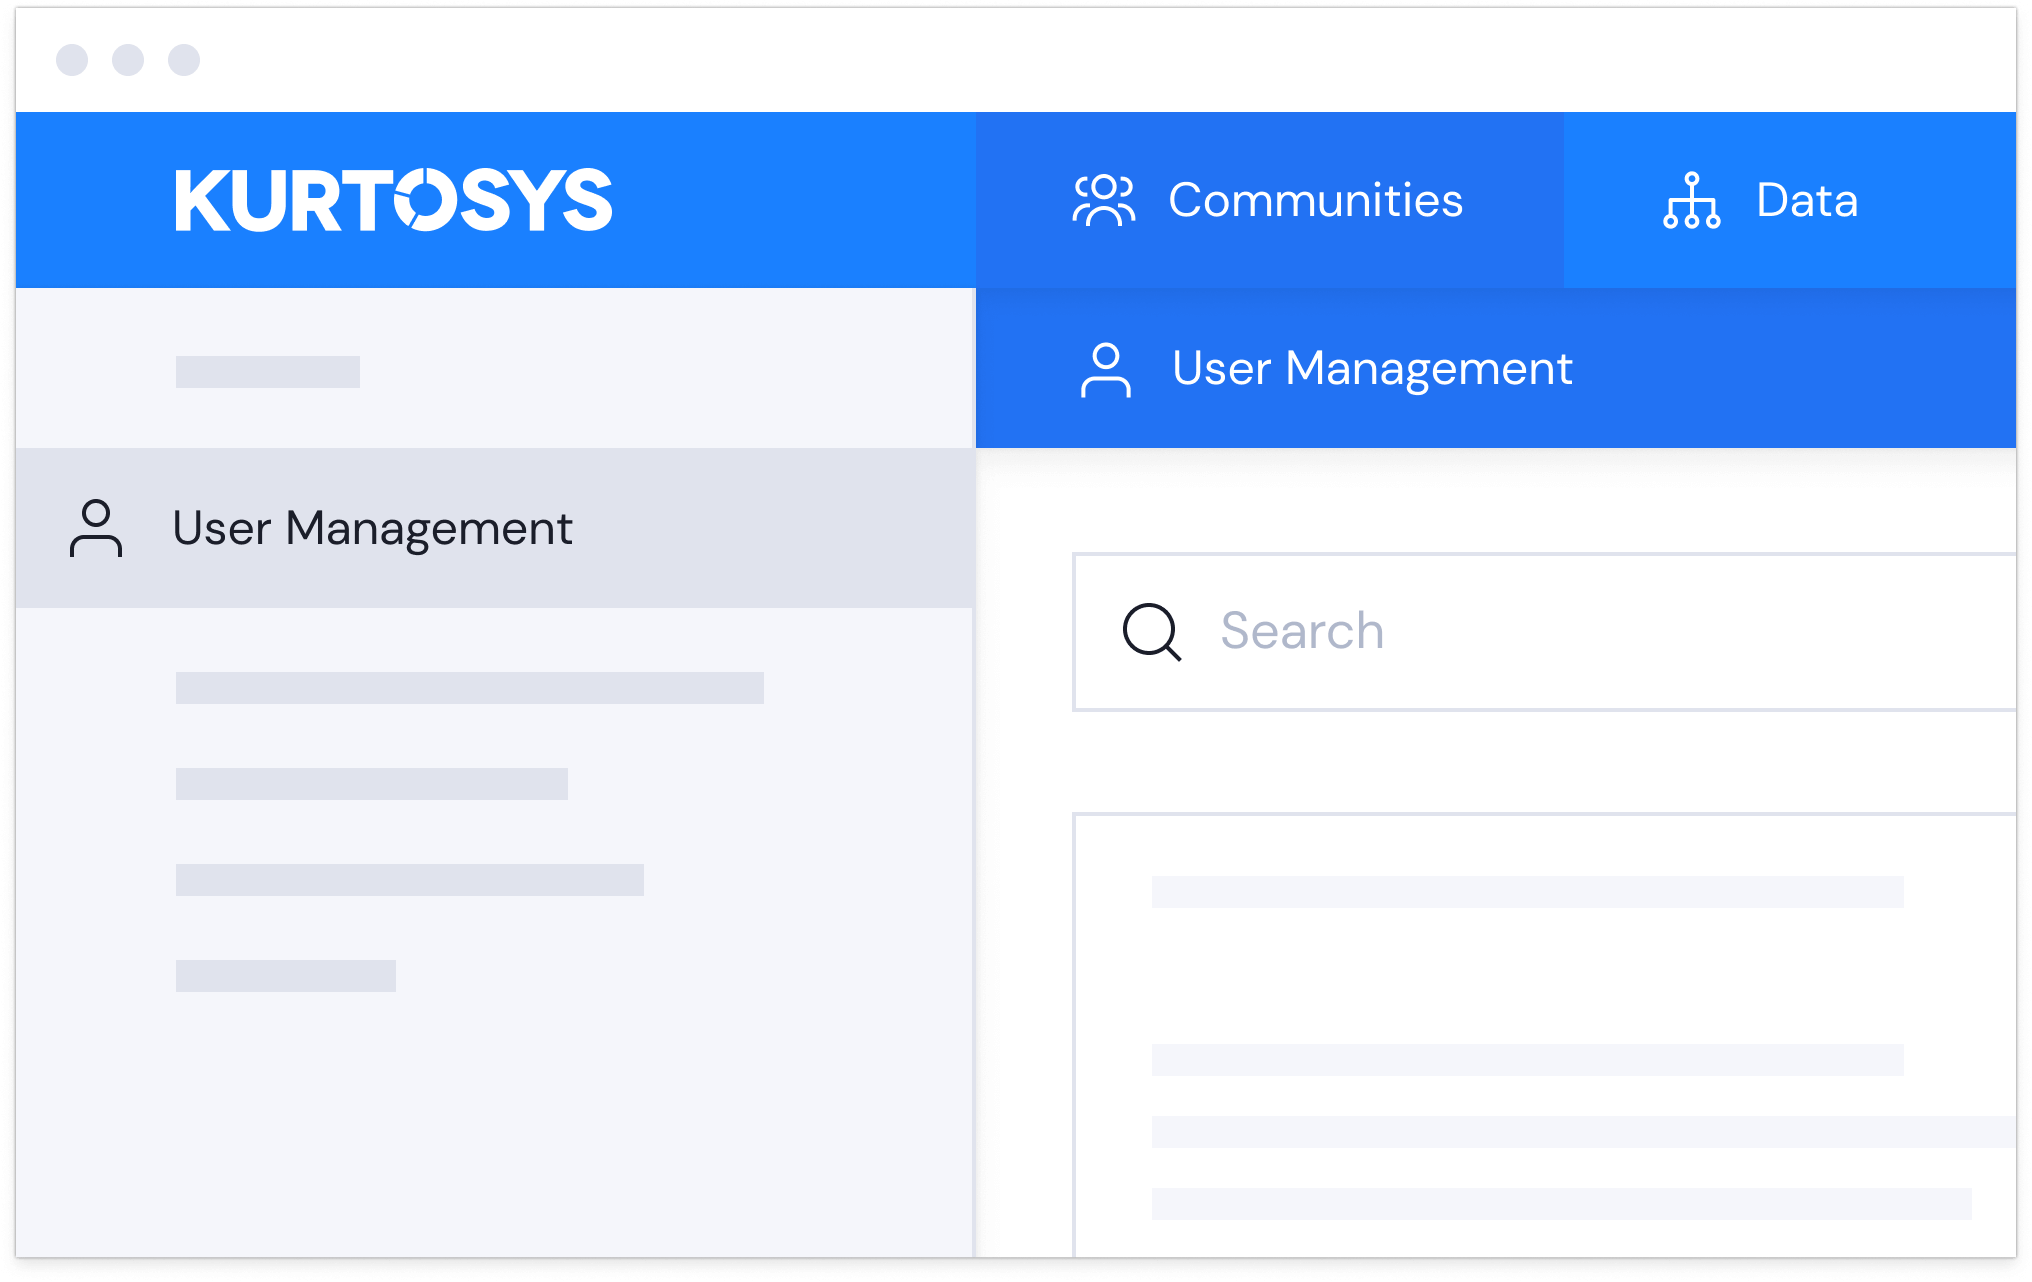Click person icon in sidebar User Management
2032x1282 pixels.
click(96, 528)
